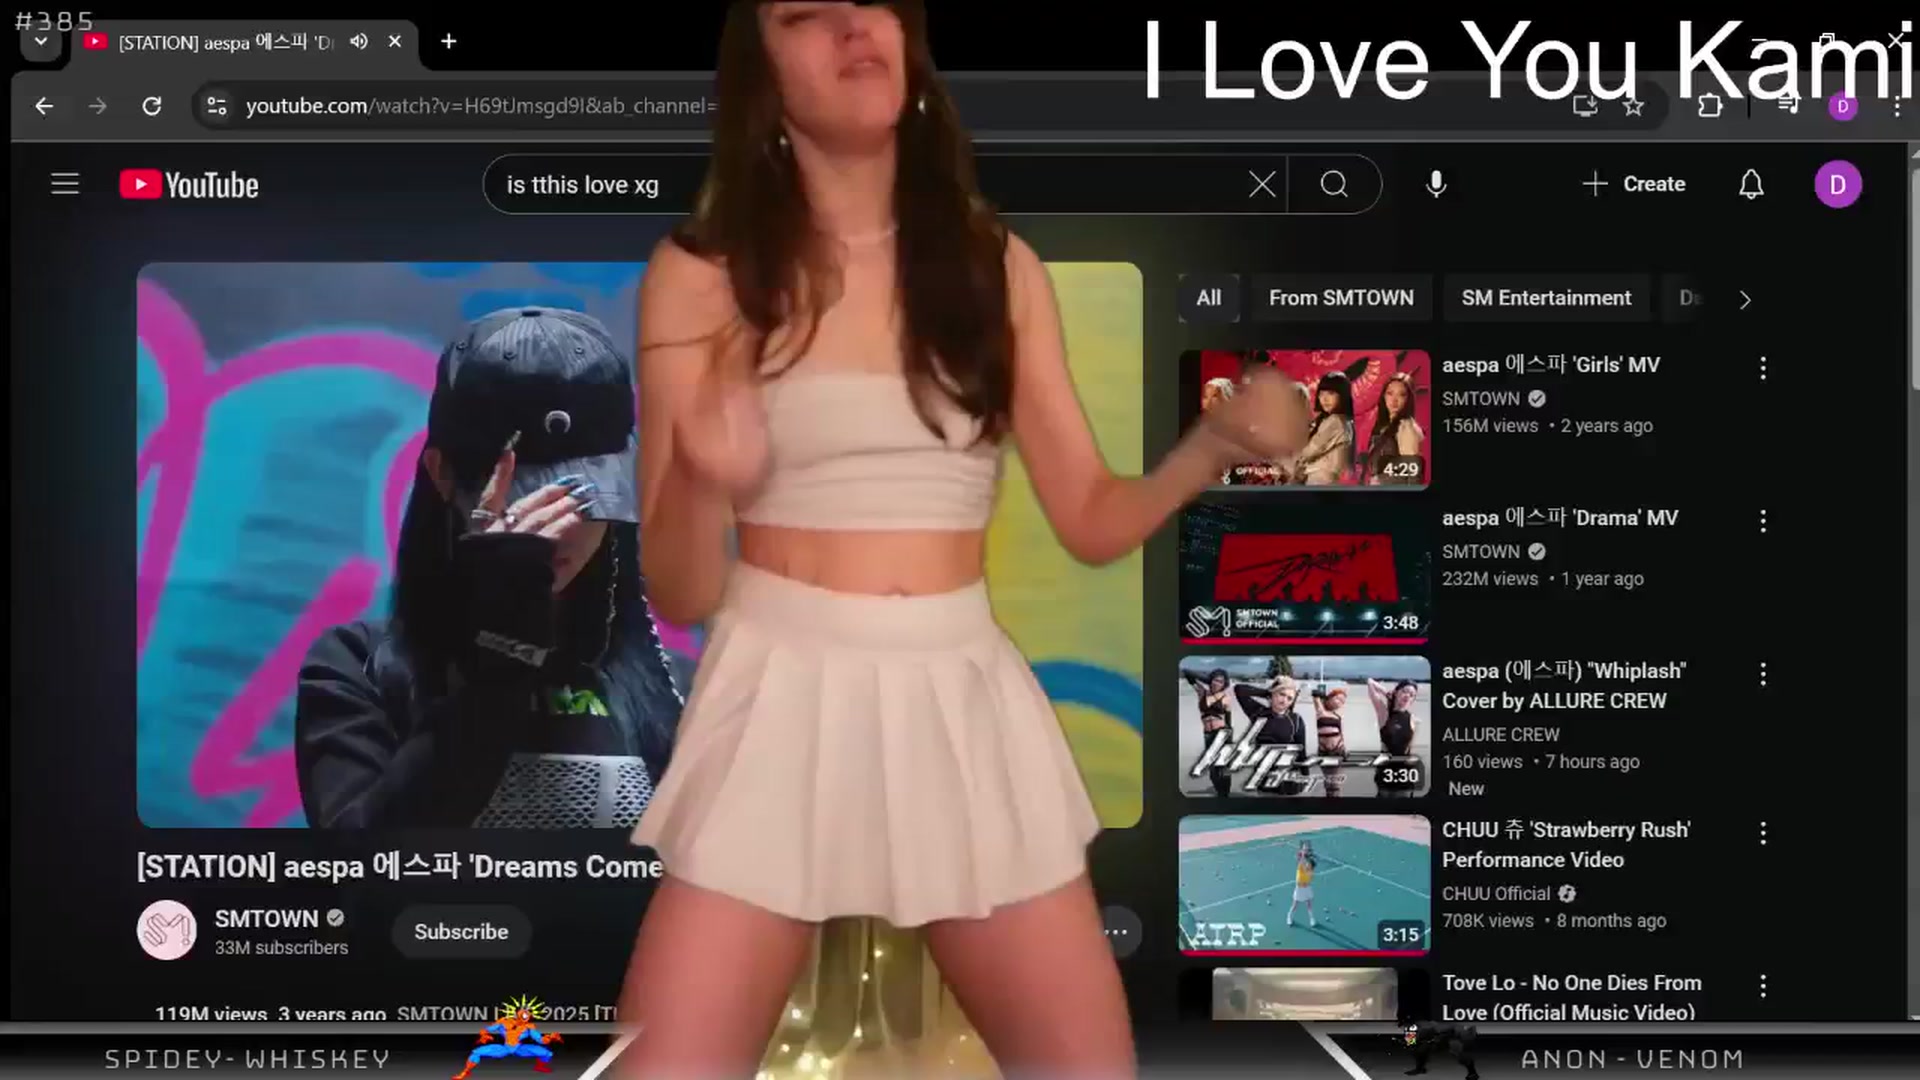Open site information icon in address bar
The image size is (1920, 1080).
point(216,106)
